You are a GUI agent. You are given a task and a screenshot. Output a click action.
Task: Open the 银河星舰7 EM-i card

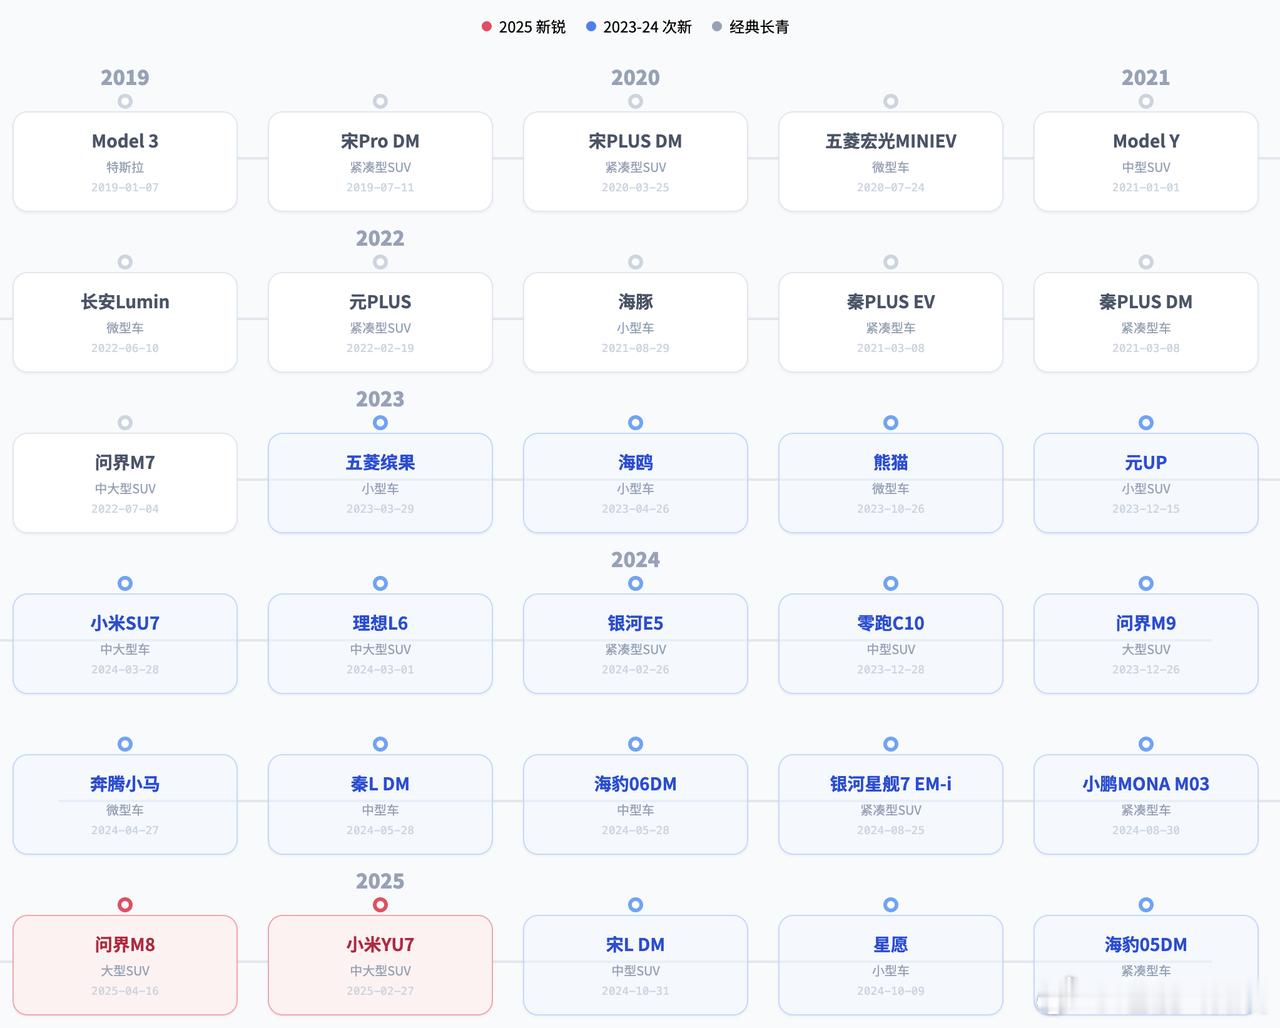point(890,805)
